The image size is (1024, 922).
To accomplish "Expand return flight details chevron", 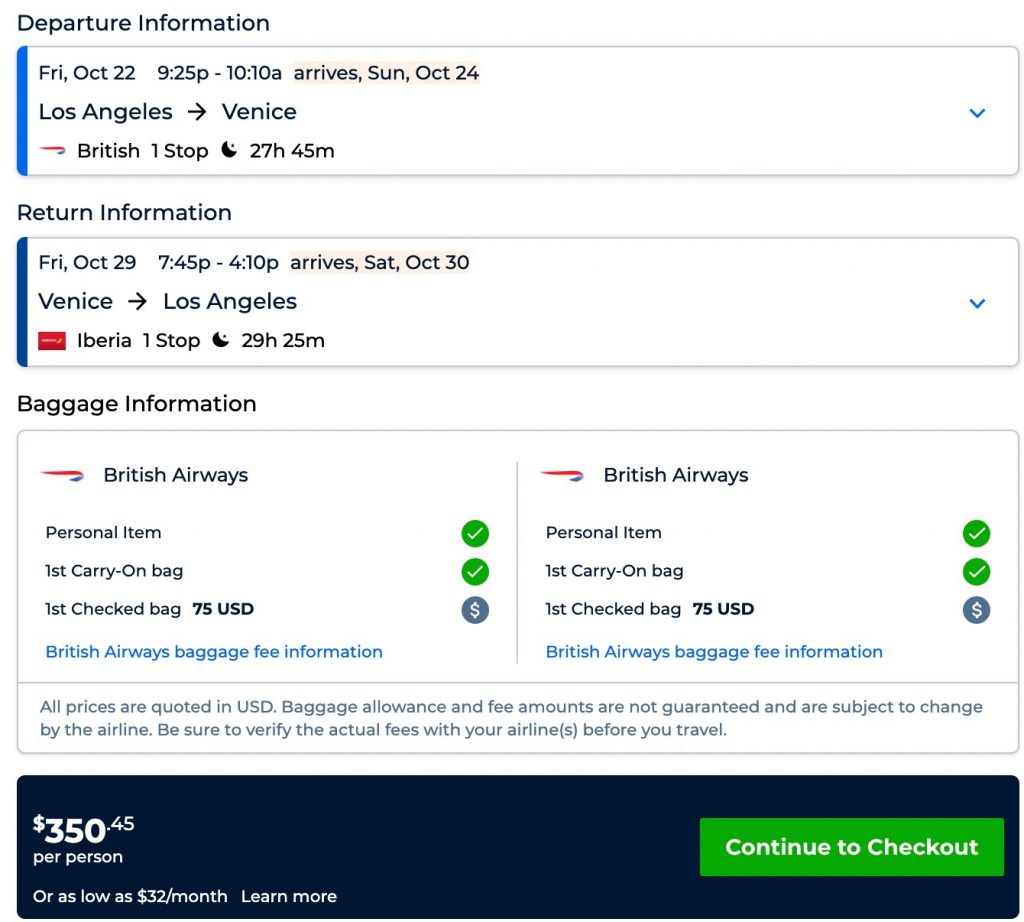I will click(977, 303).
